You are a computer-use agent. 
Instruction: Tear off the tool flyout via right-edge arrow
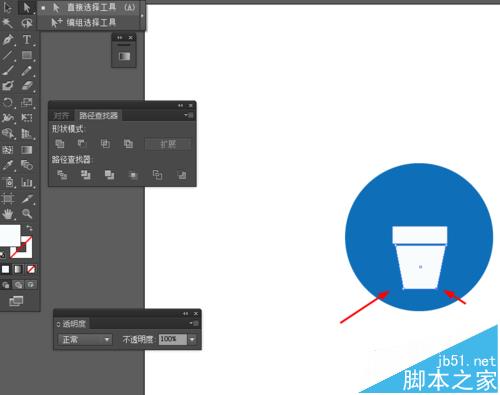142,15
